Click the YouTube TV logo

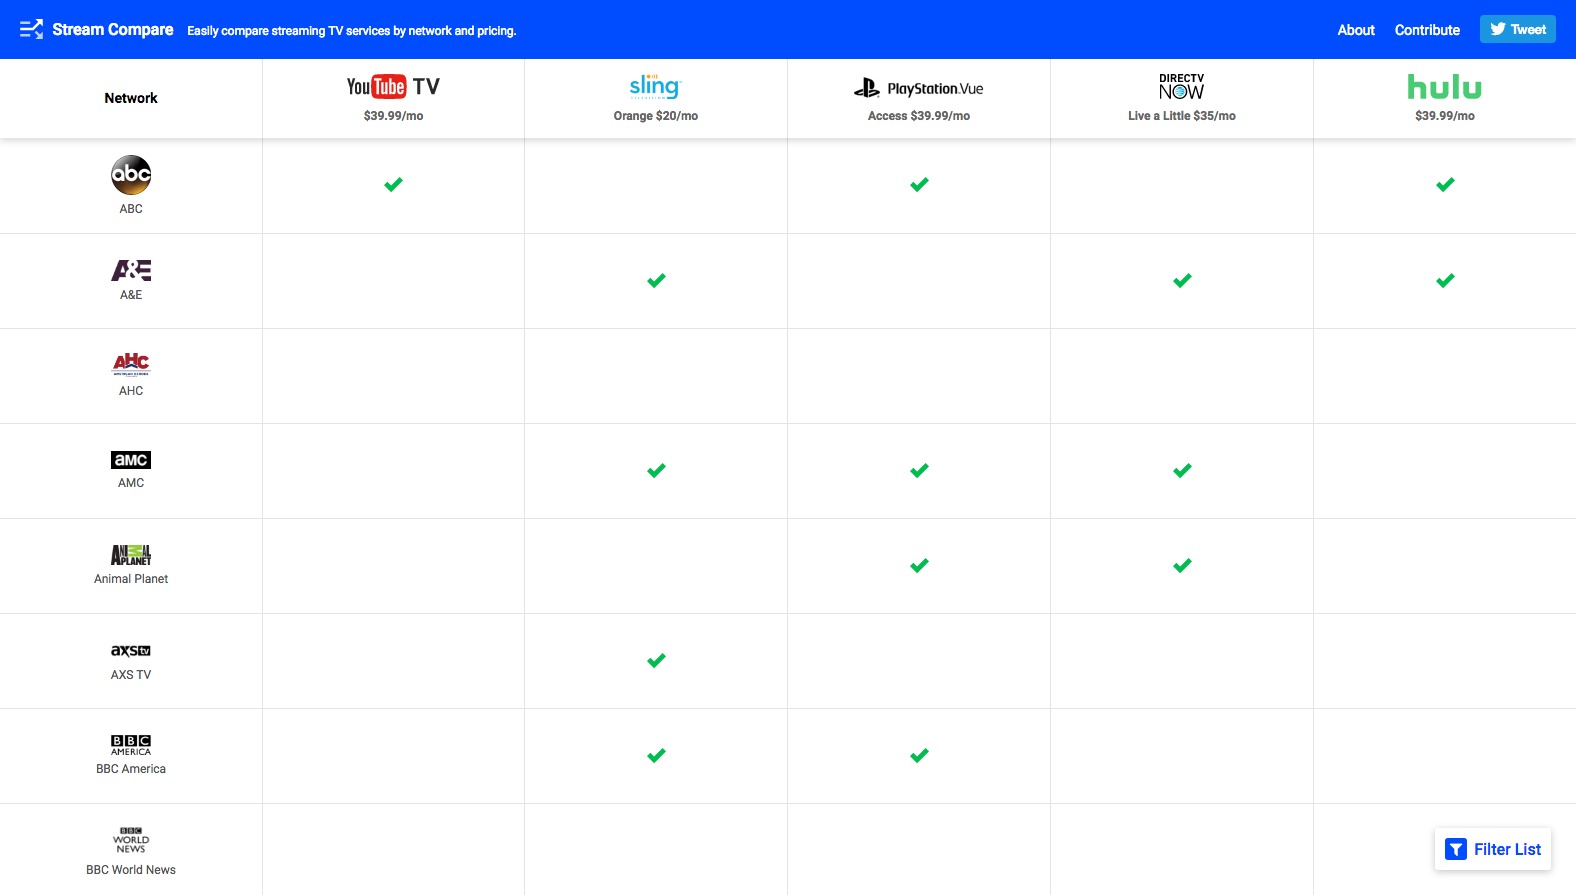point(393,87)
